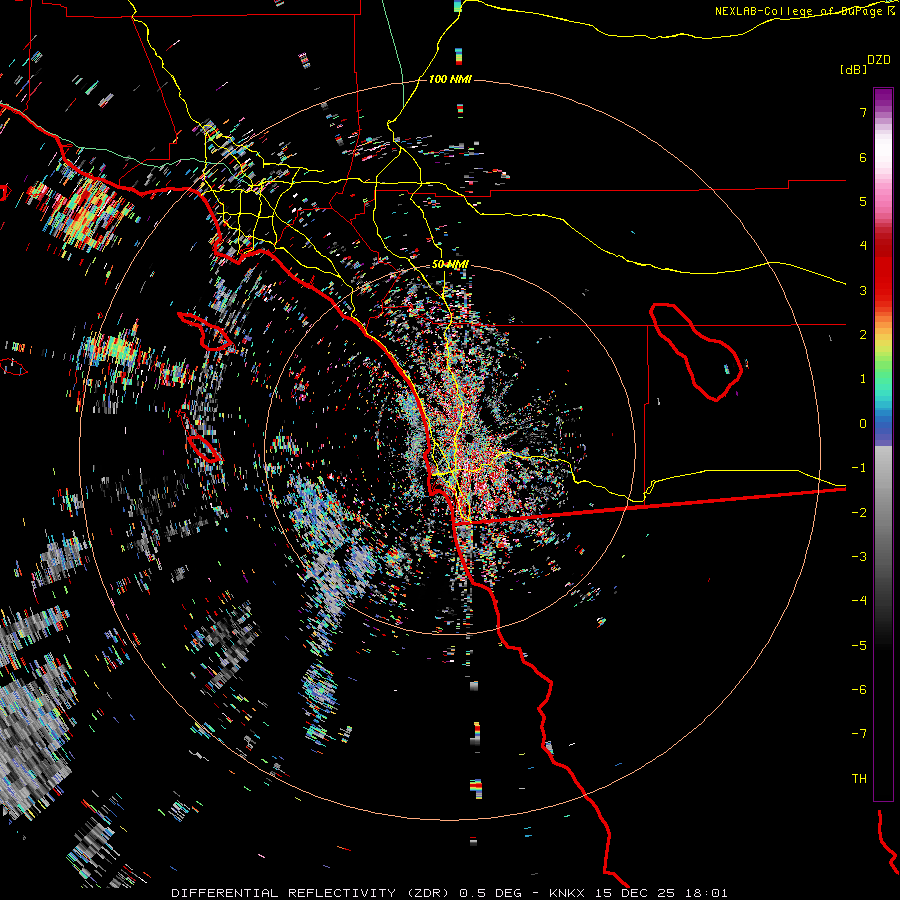Click the 2 value on the color scale
The width and height of the screenshot is (900, 900).
863,335
